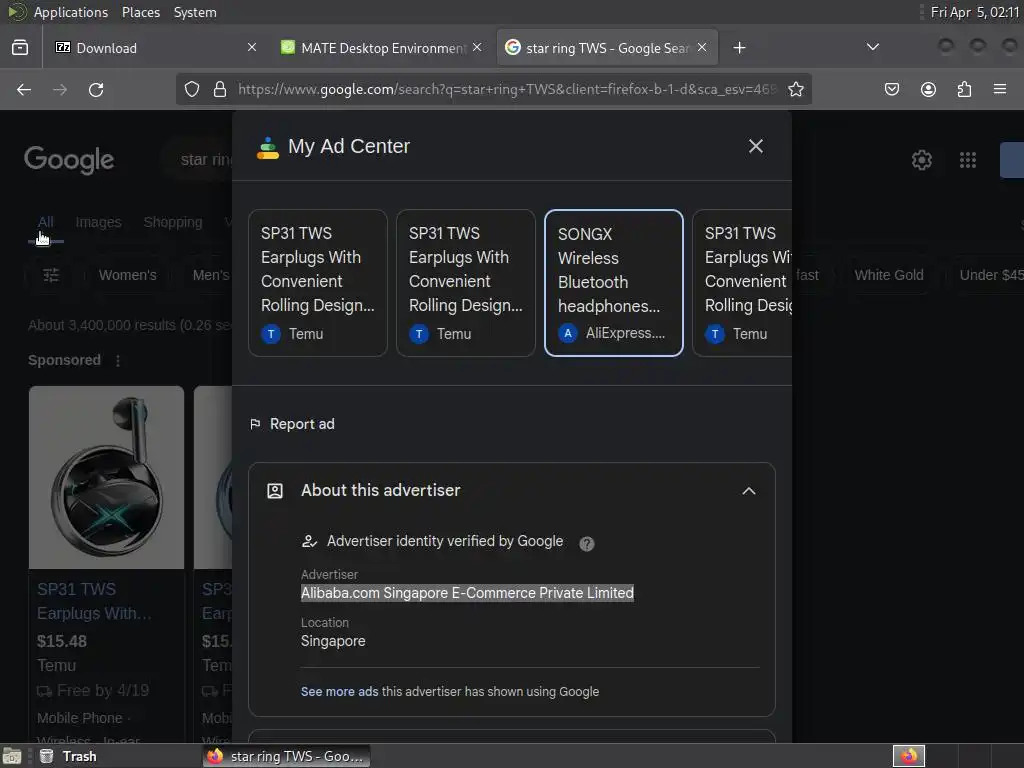Open the Firefox View icon
The image size is (1024, 768).
[20, 48]
